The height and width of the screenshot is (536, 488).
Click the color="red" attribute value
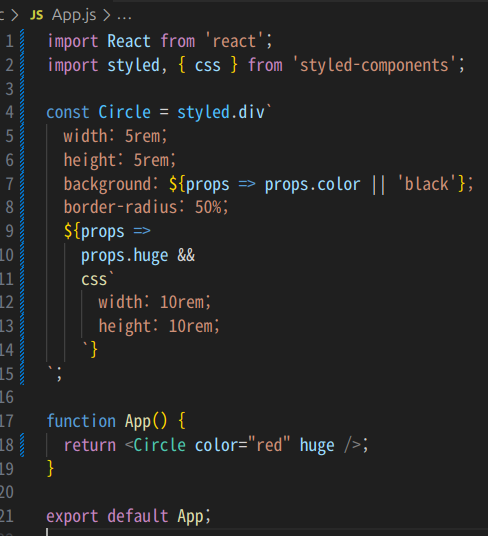[269, 445]
